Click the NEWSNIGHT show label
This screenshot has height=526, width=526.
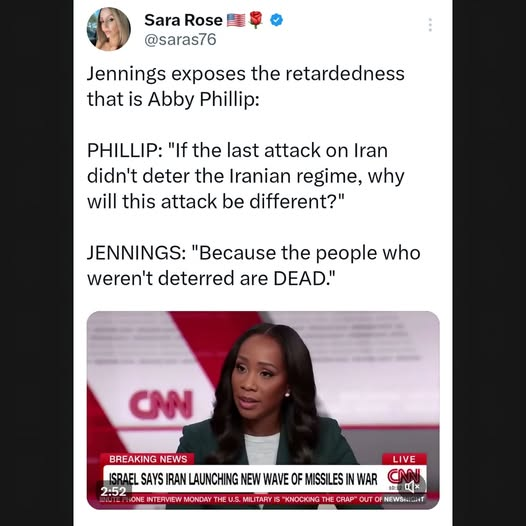tap(404, 499)
